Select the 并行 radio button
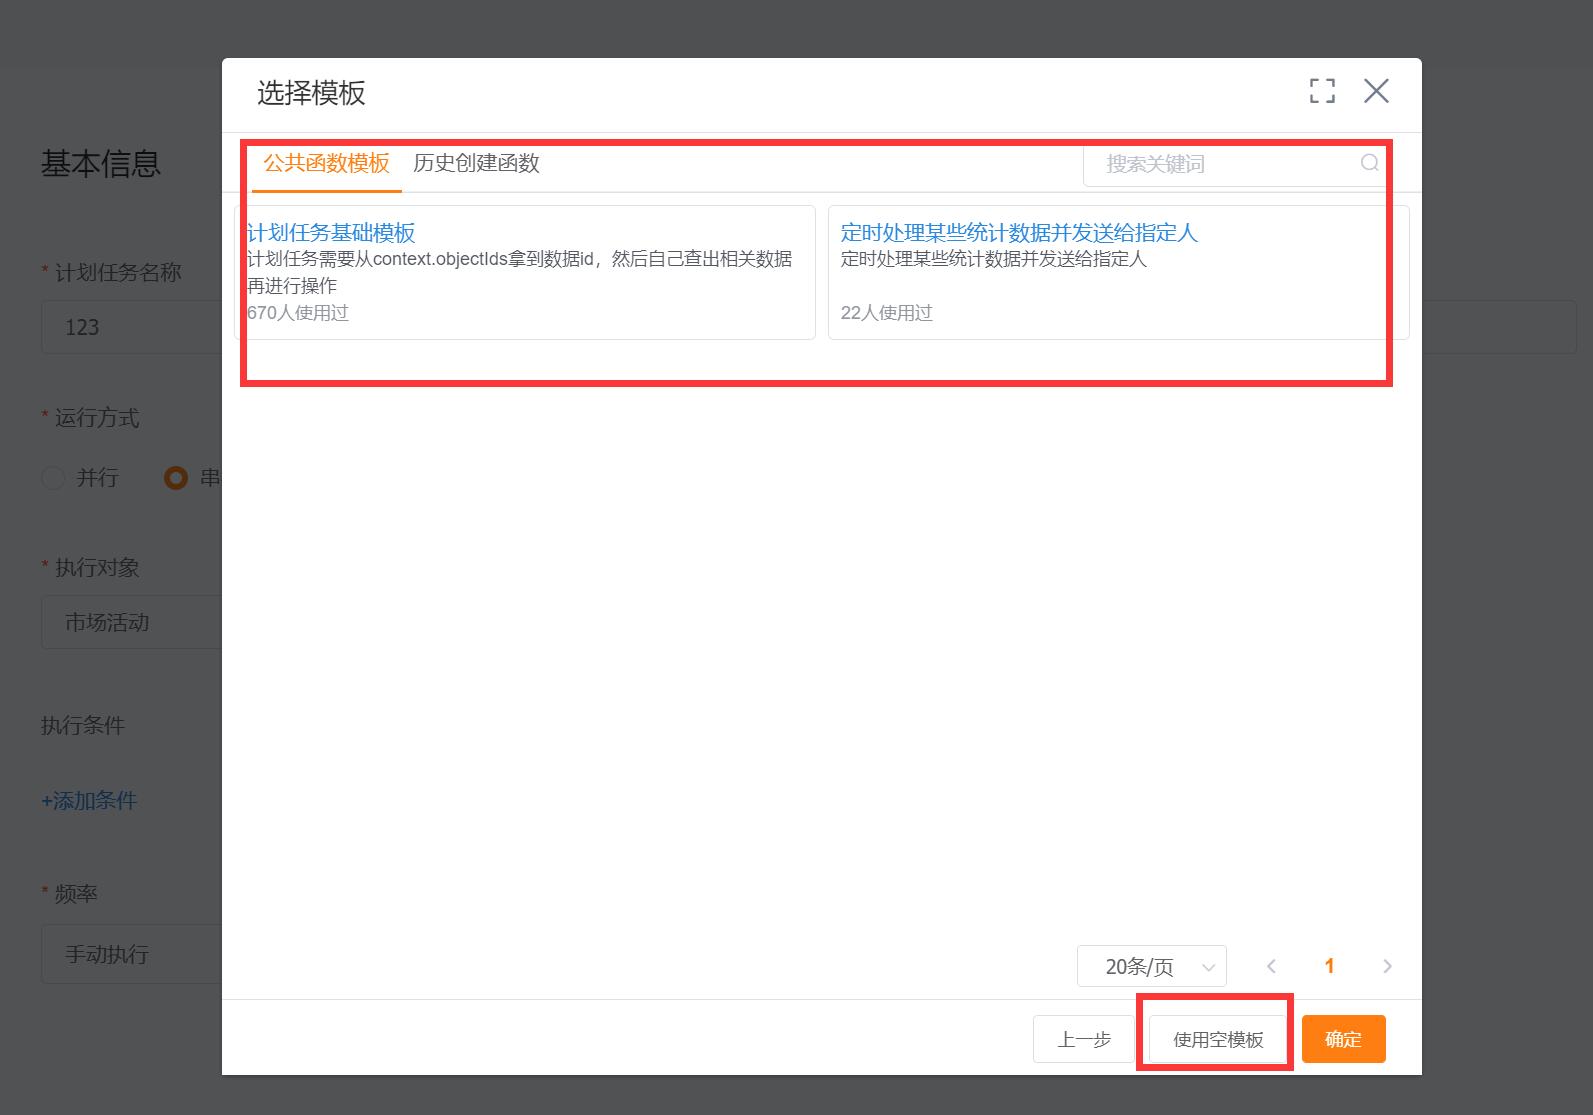 pyautogui.click(x=54, y=478)
